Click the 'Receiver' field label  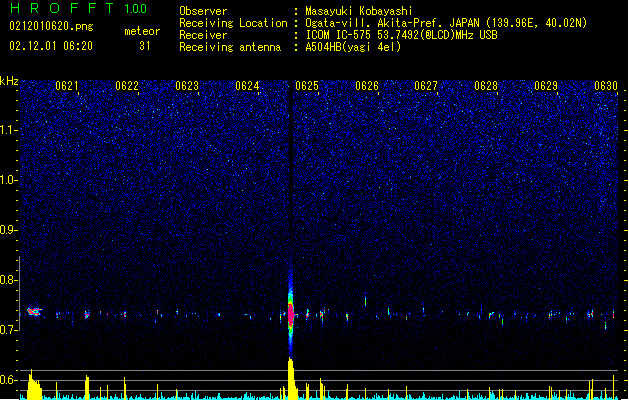click(203, 35)
